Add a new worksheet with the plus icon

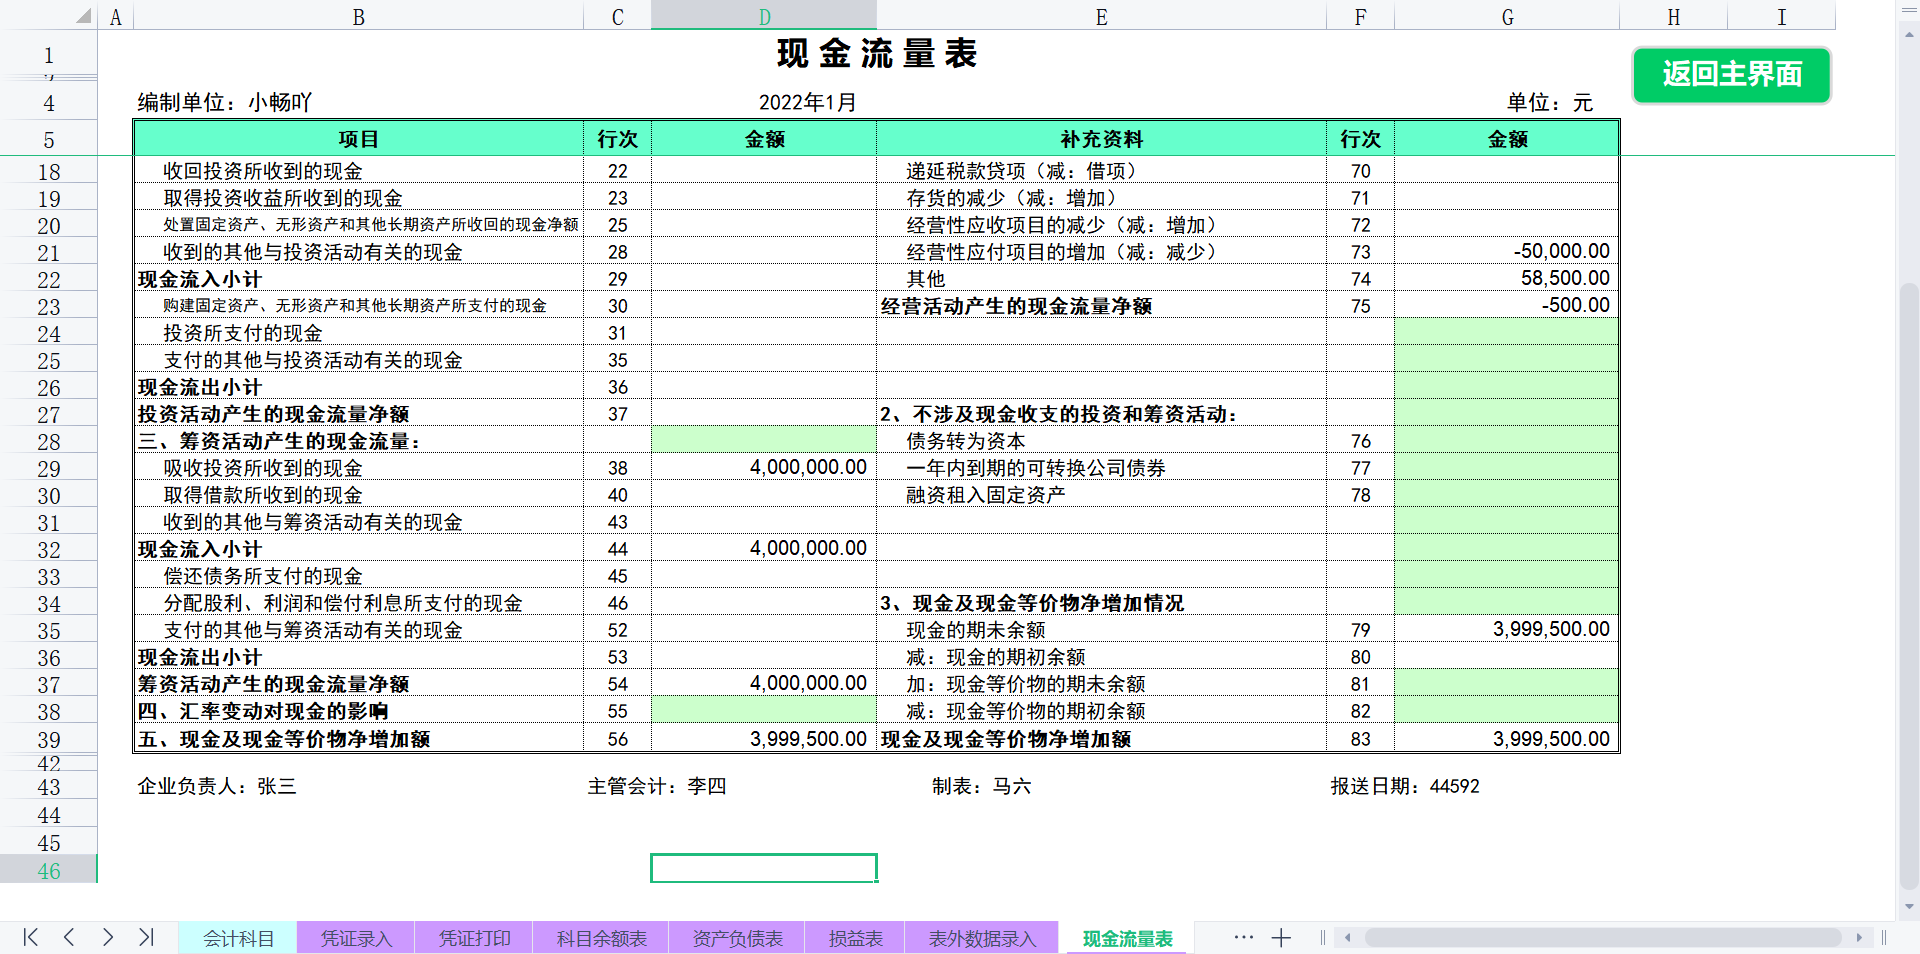pos(1281,937)
